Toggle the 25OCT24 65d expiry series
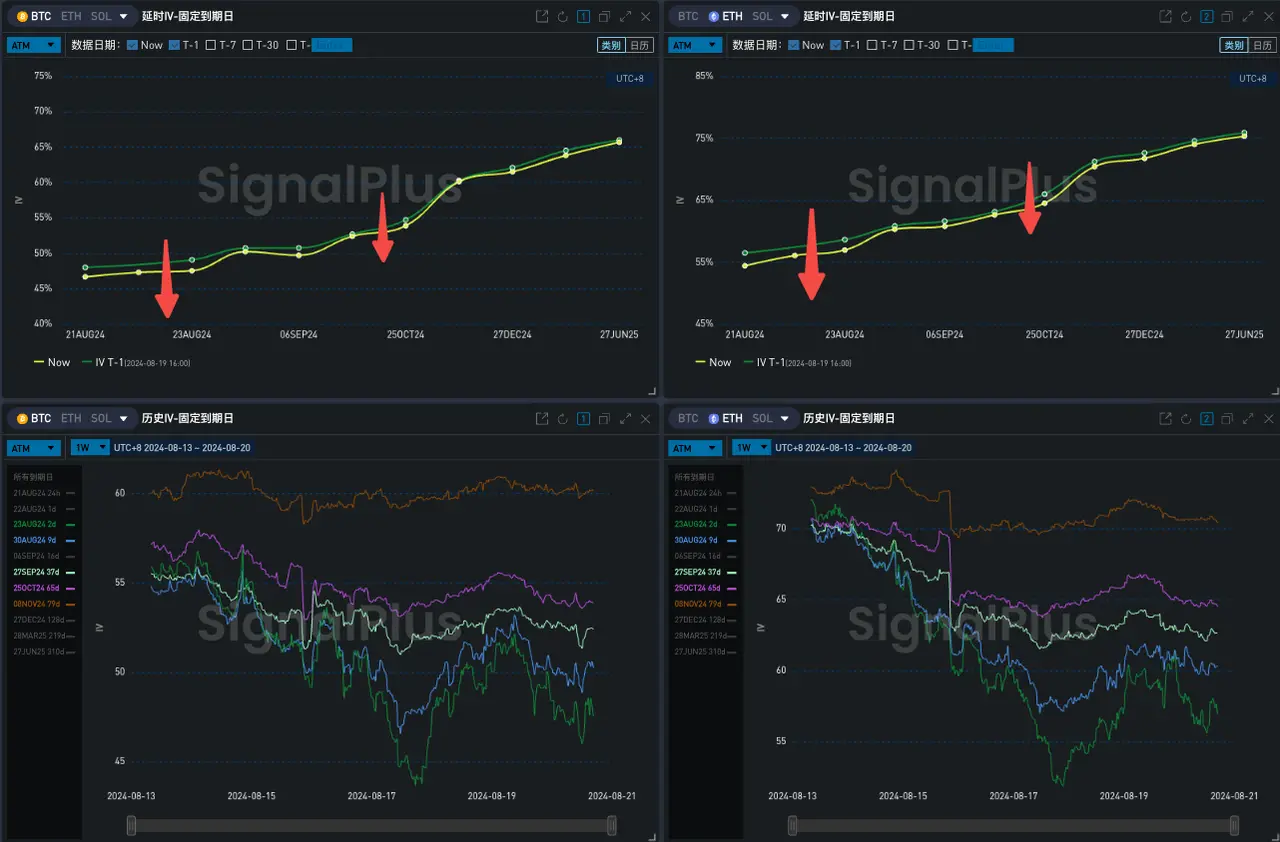Image resolution: width=1280 pixels, height=842 pixels. [35, 587]
